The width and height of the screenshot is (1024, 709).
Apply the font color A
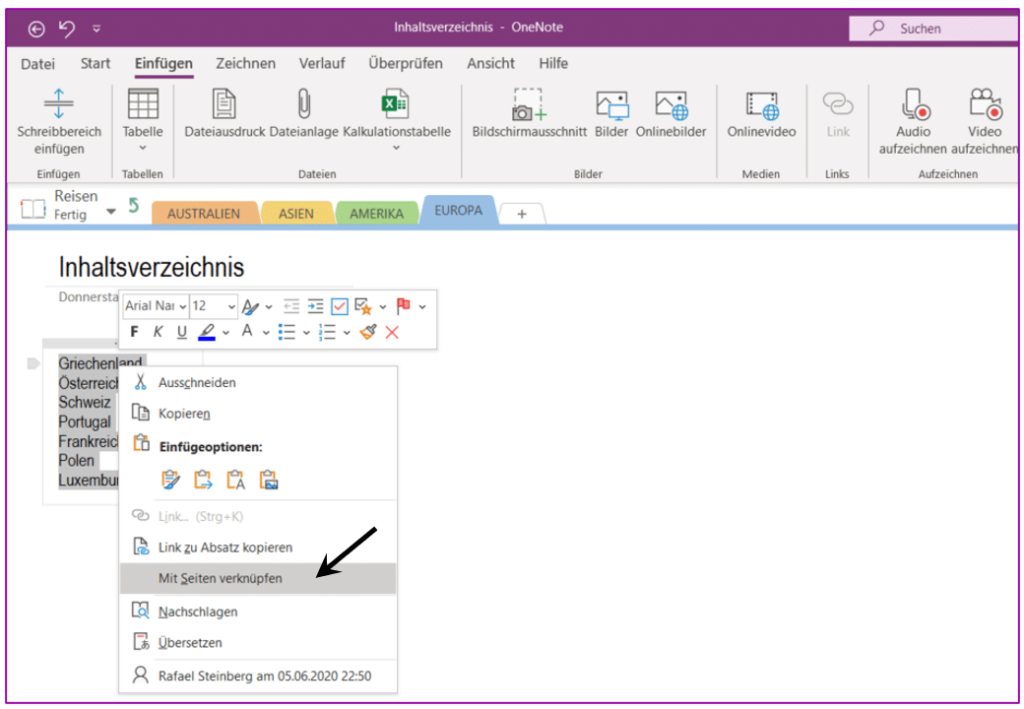247,331
